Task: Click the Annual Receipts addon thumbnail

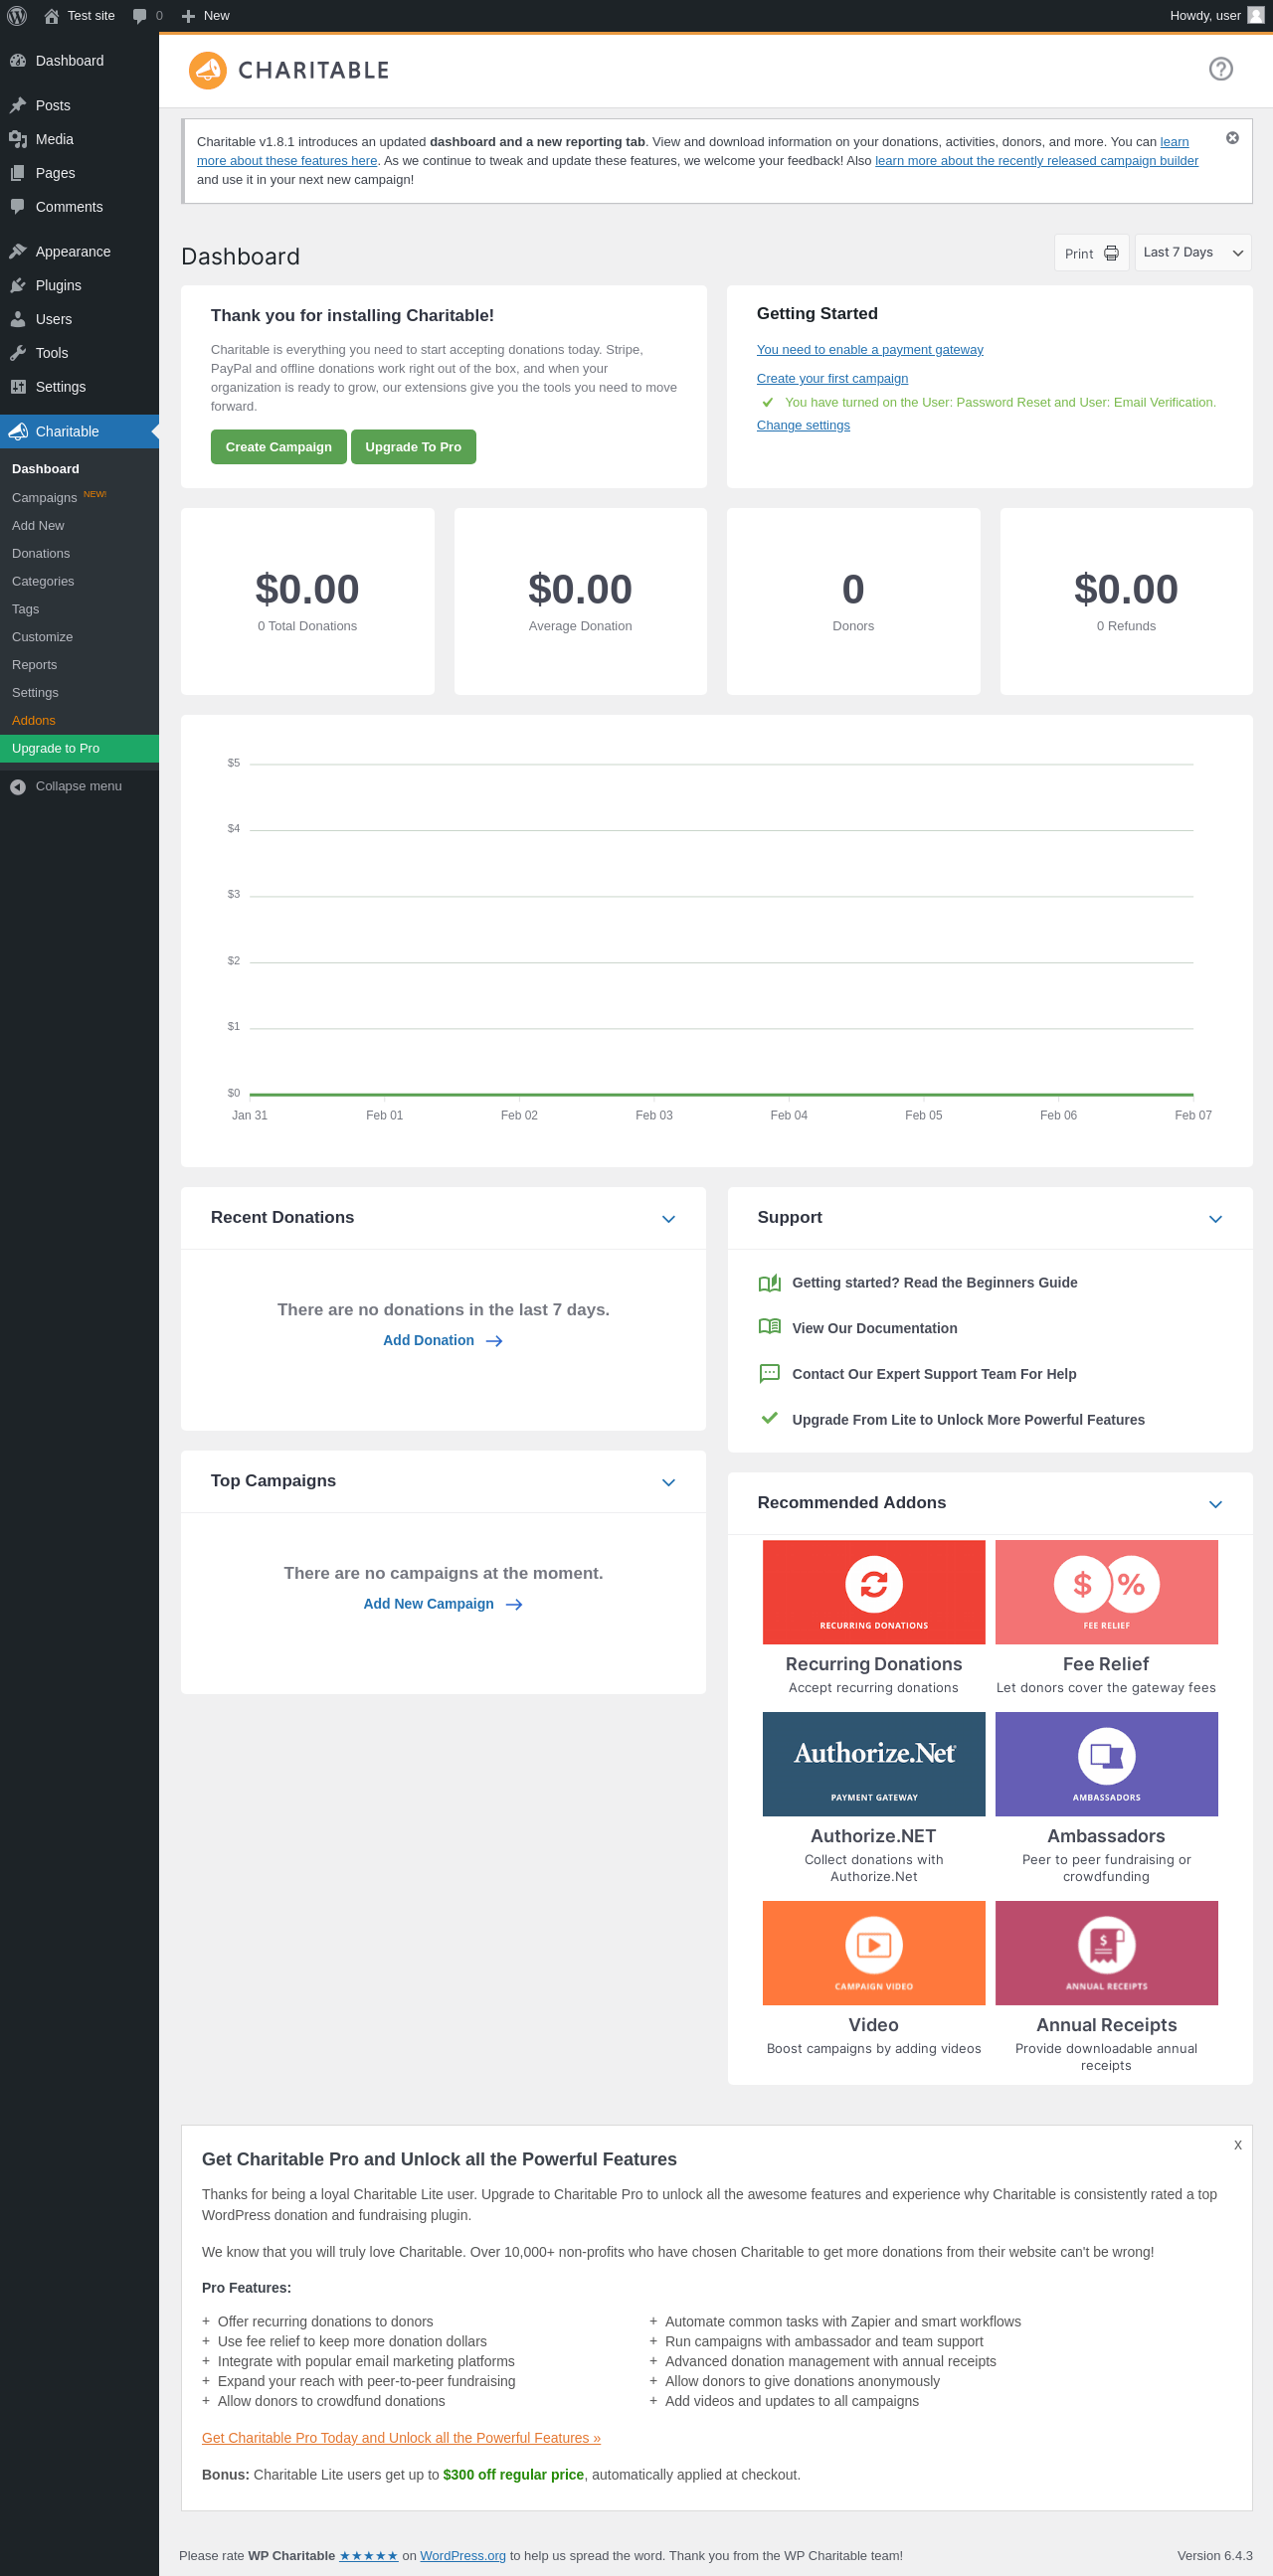Action: tap(1106, 1953)
